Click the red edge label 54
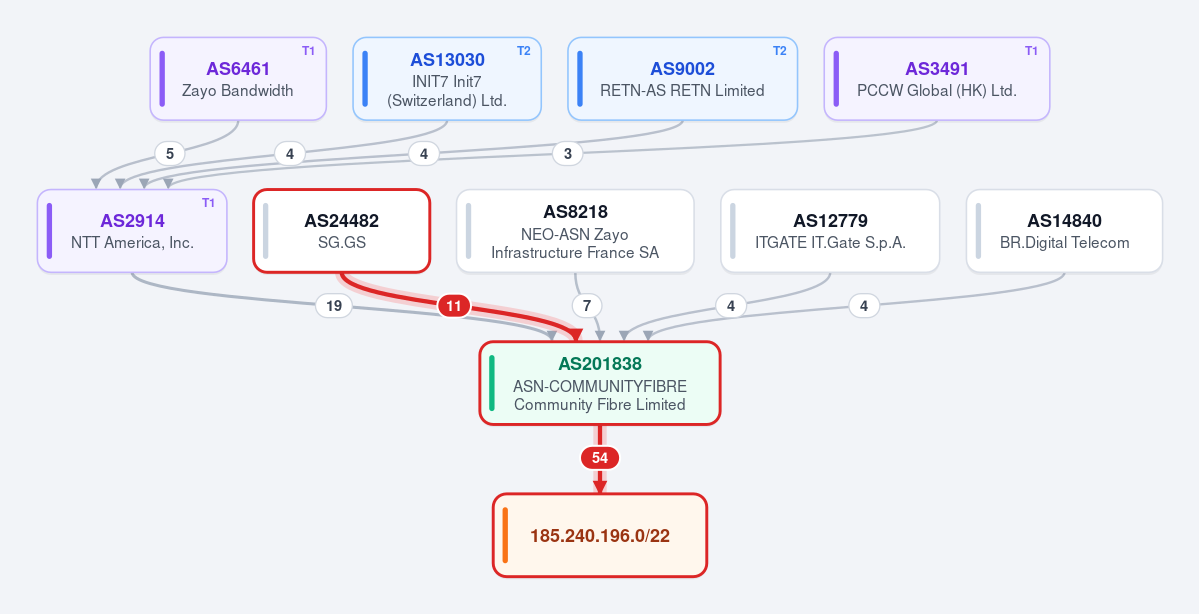 tap(600, 458)
